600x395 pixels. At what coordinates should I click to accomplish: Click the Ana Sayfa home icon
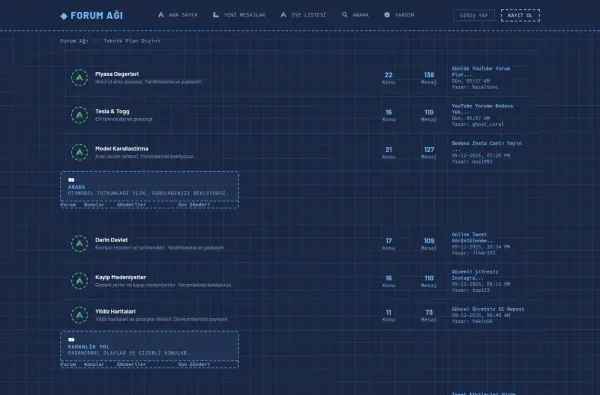pyautogui.click(x=161, y=15)
